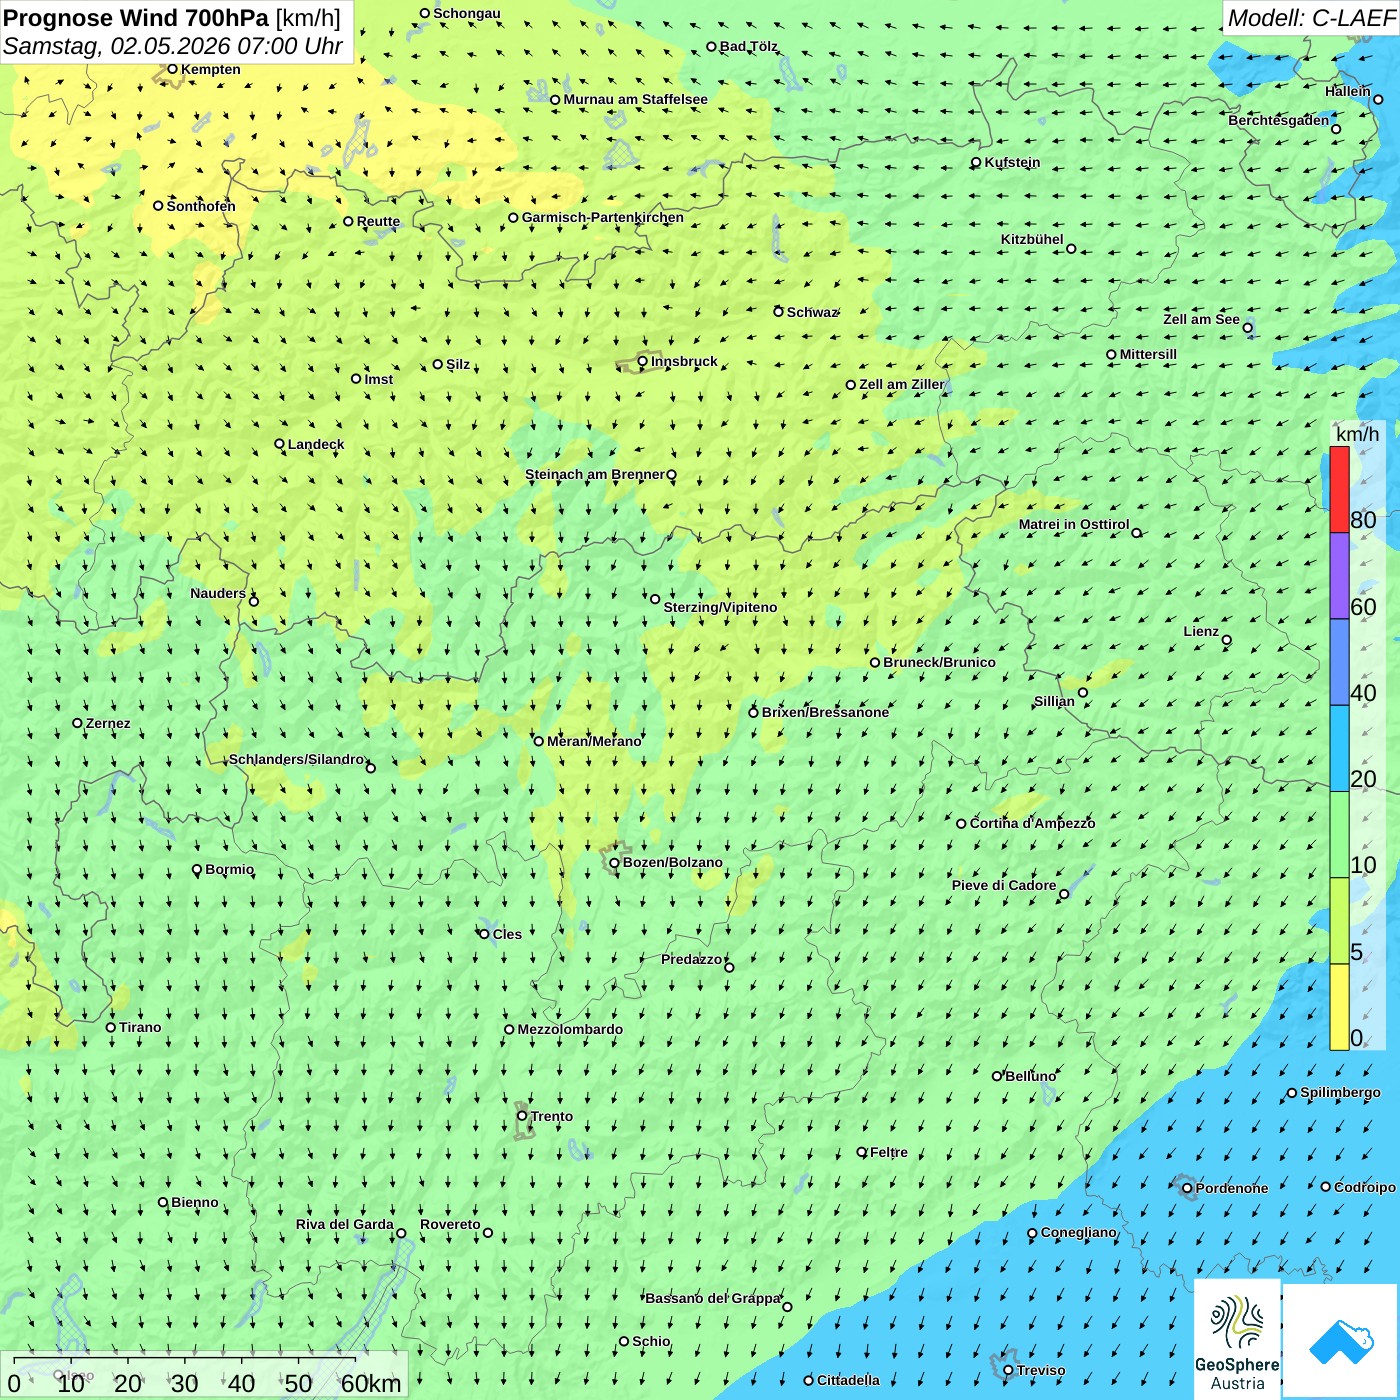1400x1400 pixels.
Task: Click the 'Predazzo' label
Action: (692, 959)
